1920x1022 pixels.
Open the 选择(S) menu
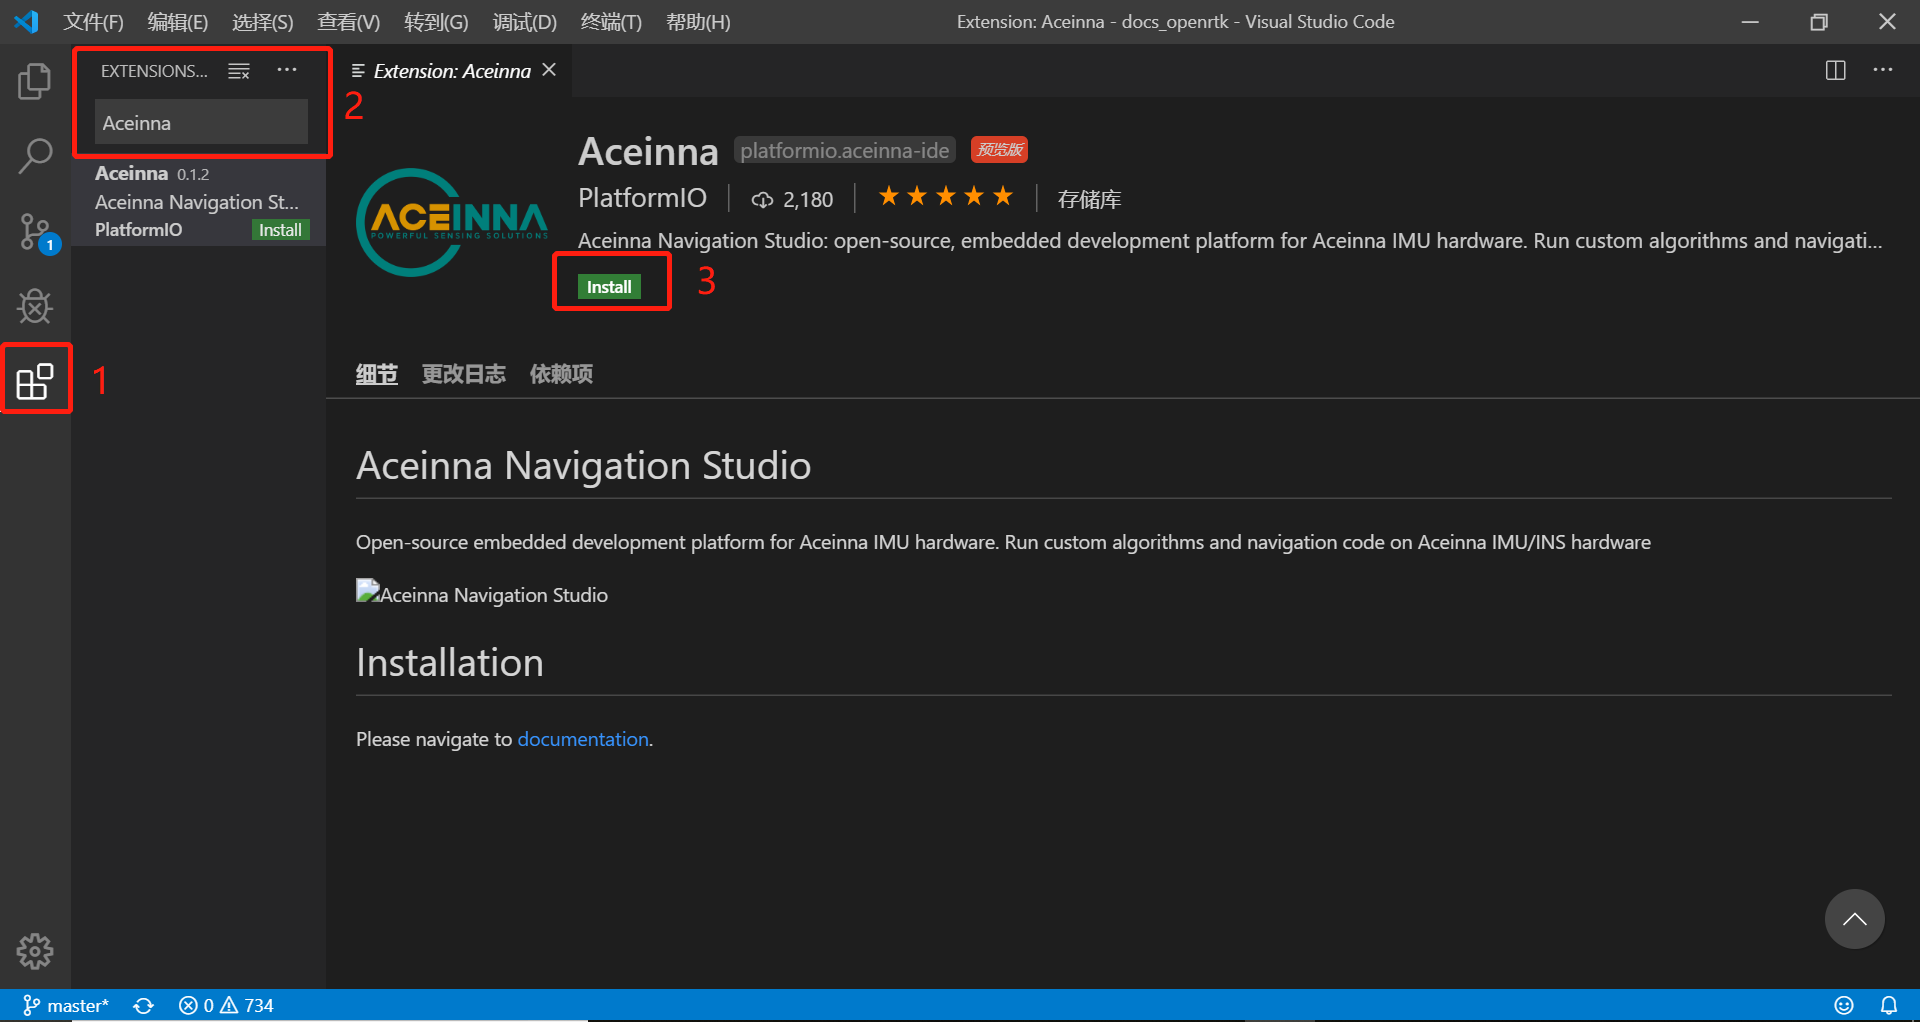coord(263,22)
